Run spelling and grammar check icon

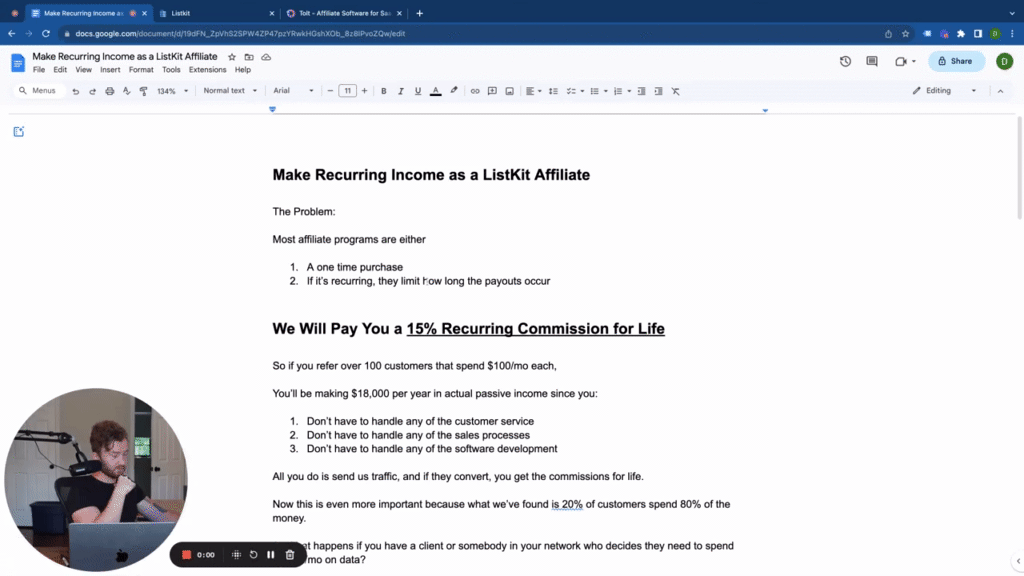[127, 91]
